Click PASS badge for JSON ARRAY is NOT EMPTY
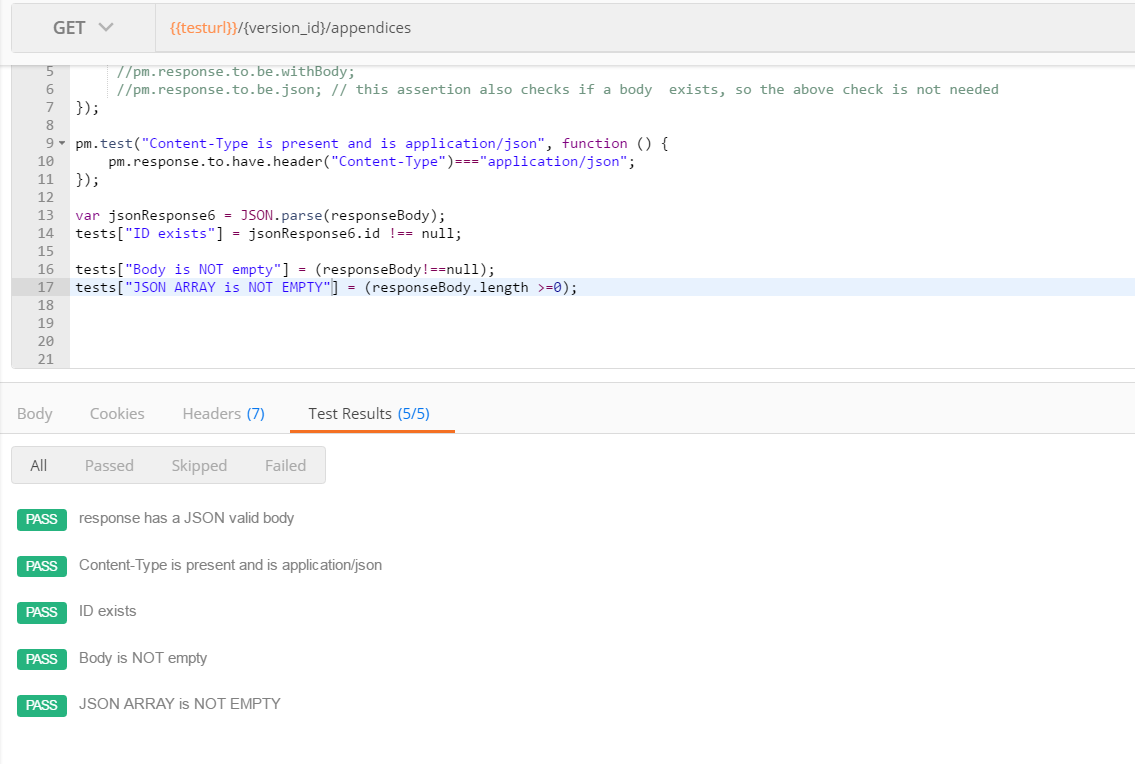 [x=41, y=705]
